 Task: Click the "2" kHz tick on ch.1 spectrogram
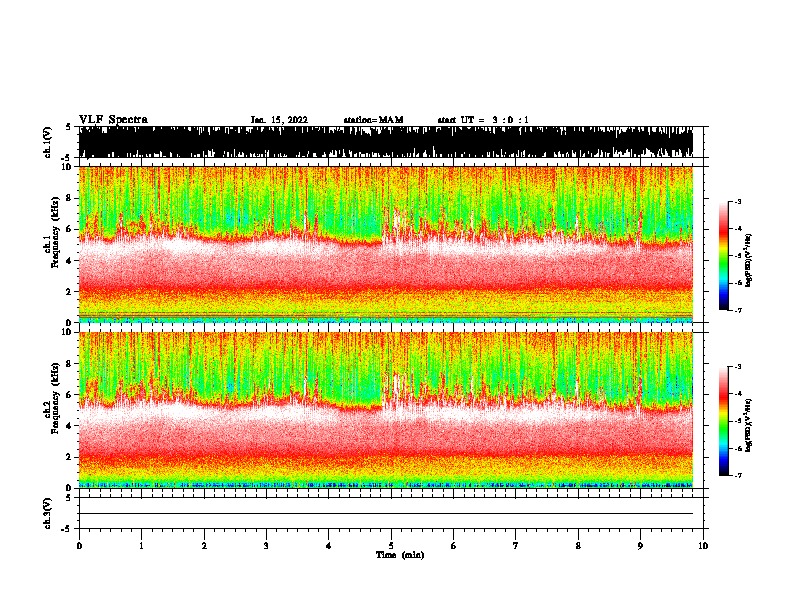tap(70, 291)
